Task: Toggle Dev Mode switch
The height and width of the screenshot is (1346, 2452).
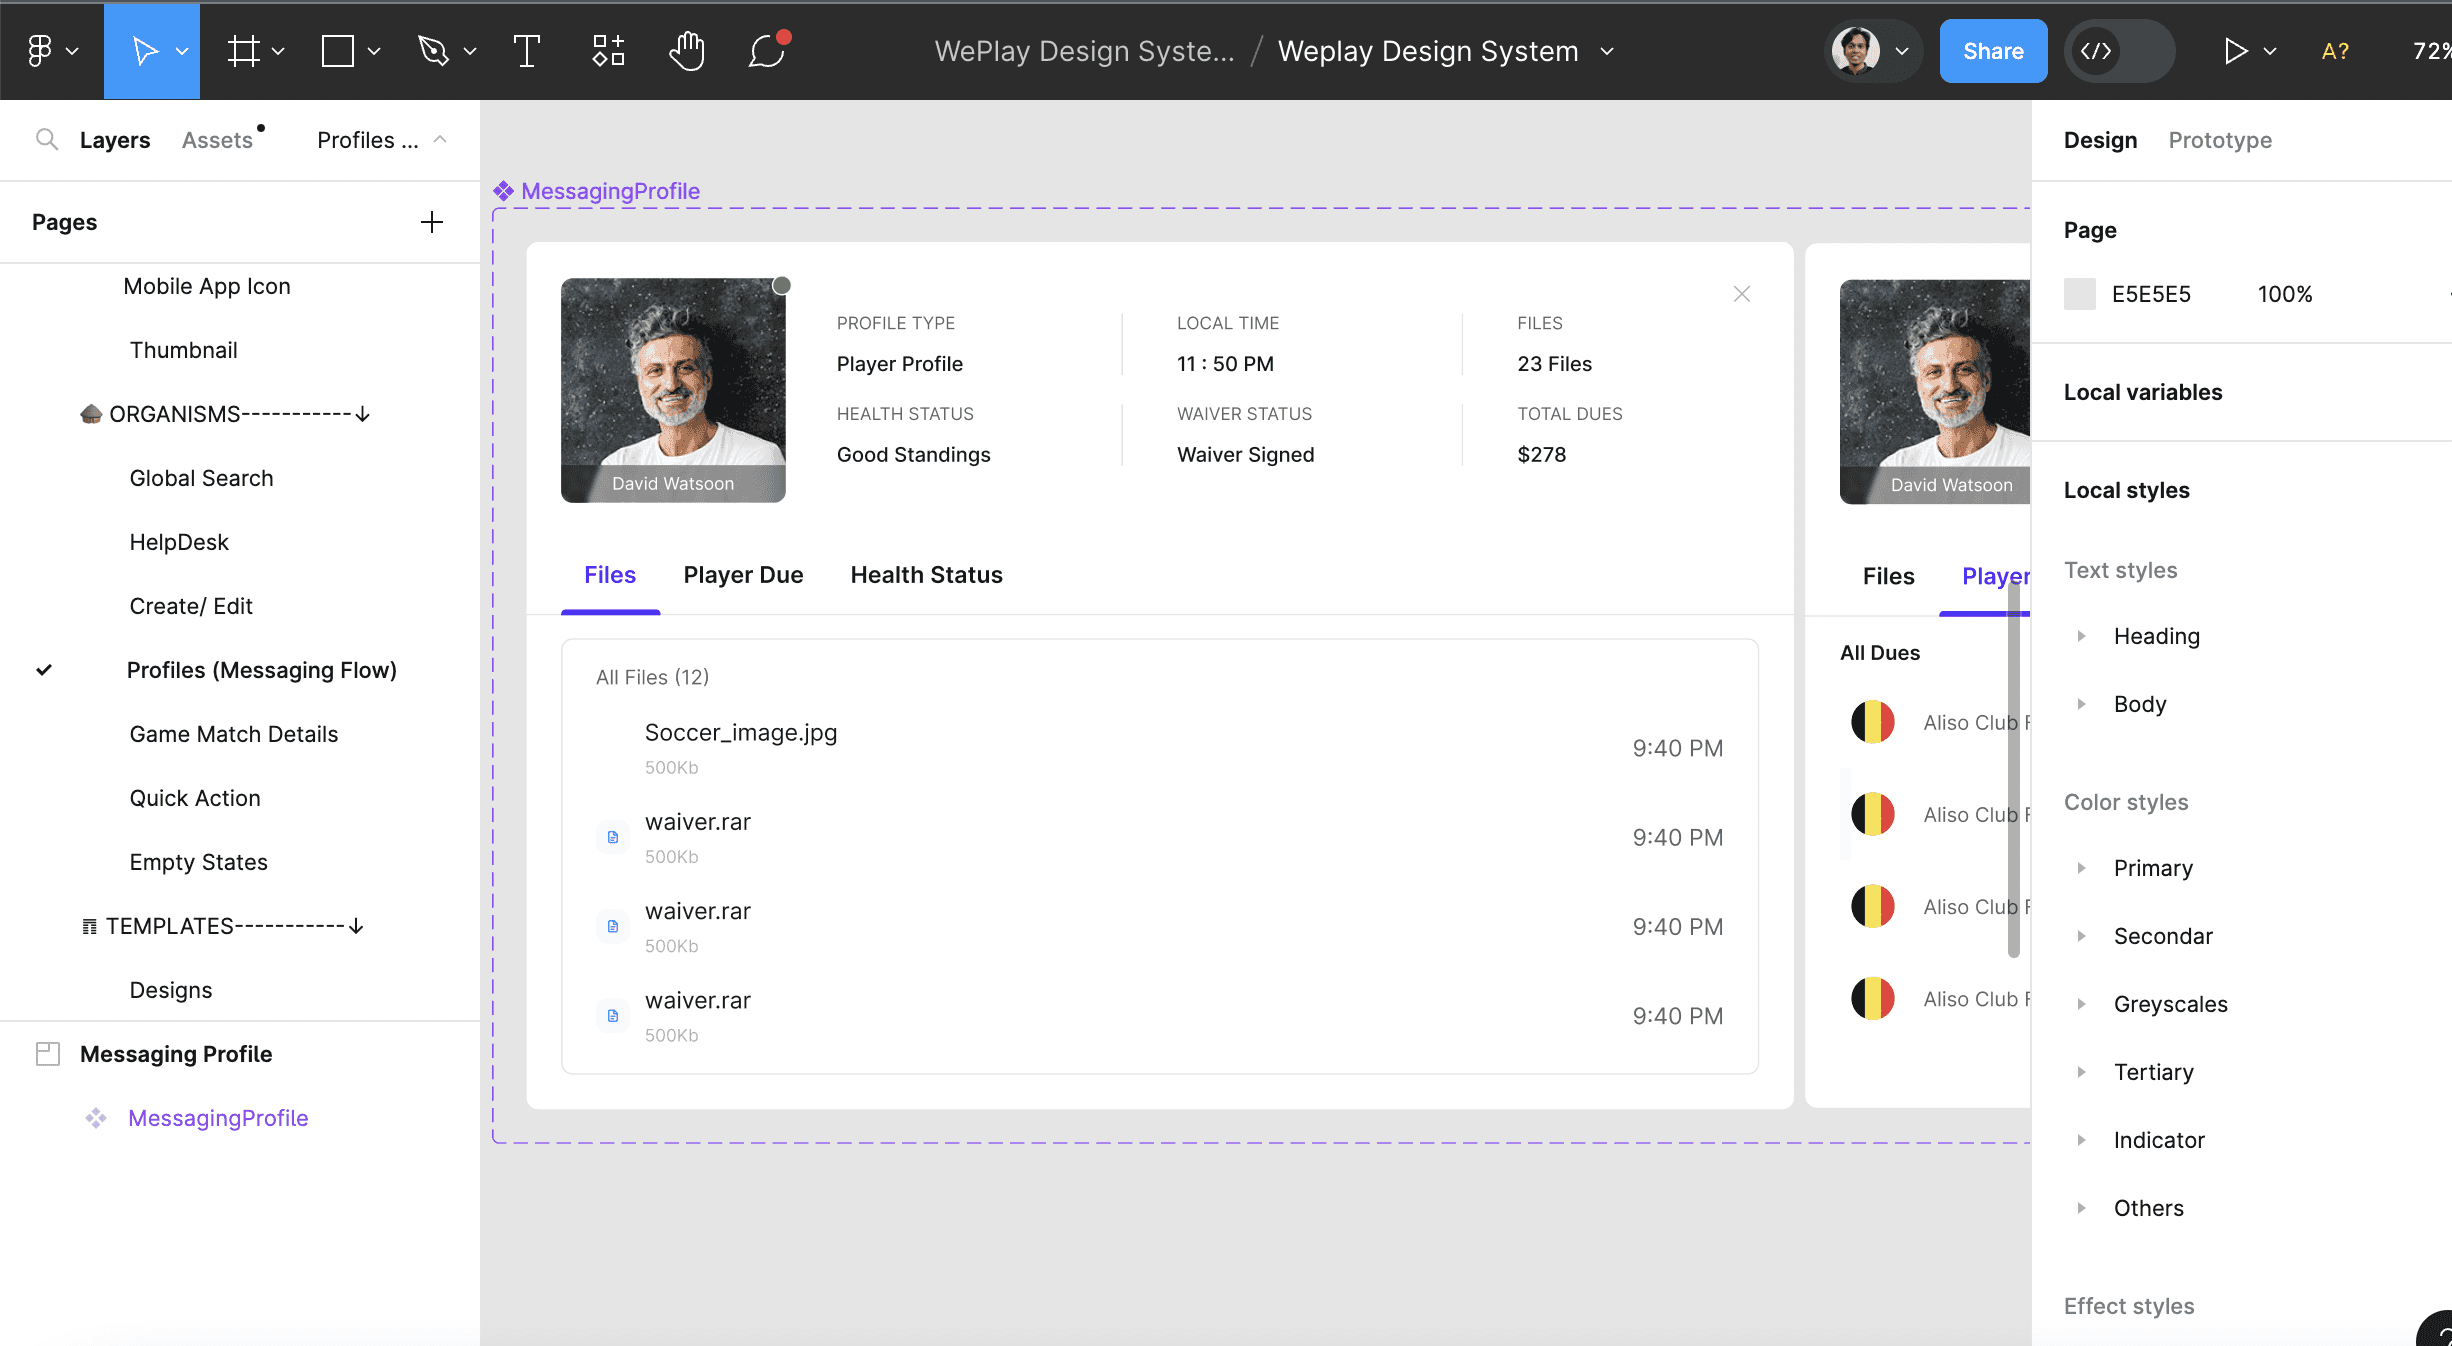Action: coord(2119,51)
